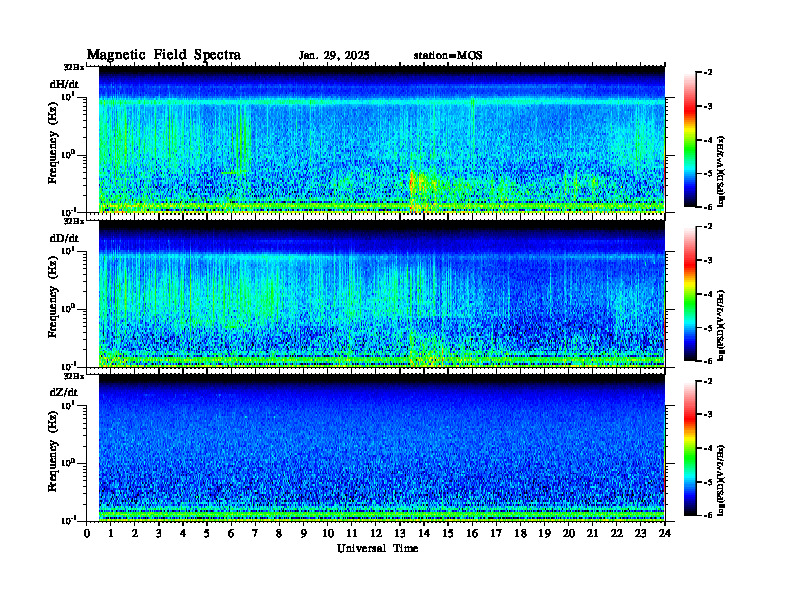Click the "-3" value on dZ/dt colorbar
Viewport: 792px width, 612px height.
point(708,415)
